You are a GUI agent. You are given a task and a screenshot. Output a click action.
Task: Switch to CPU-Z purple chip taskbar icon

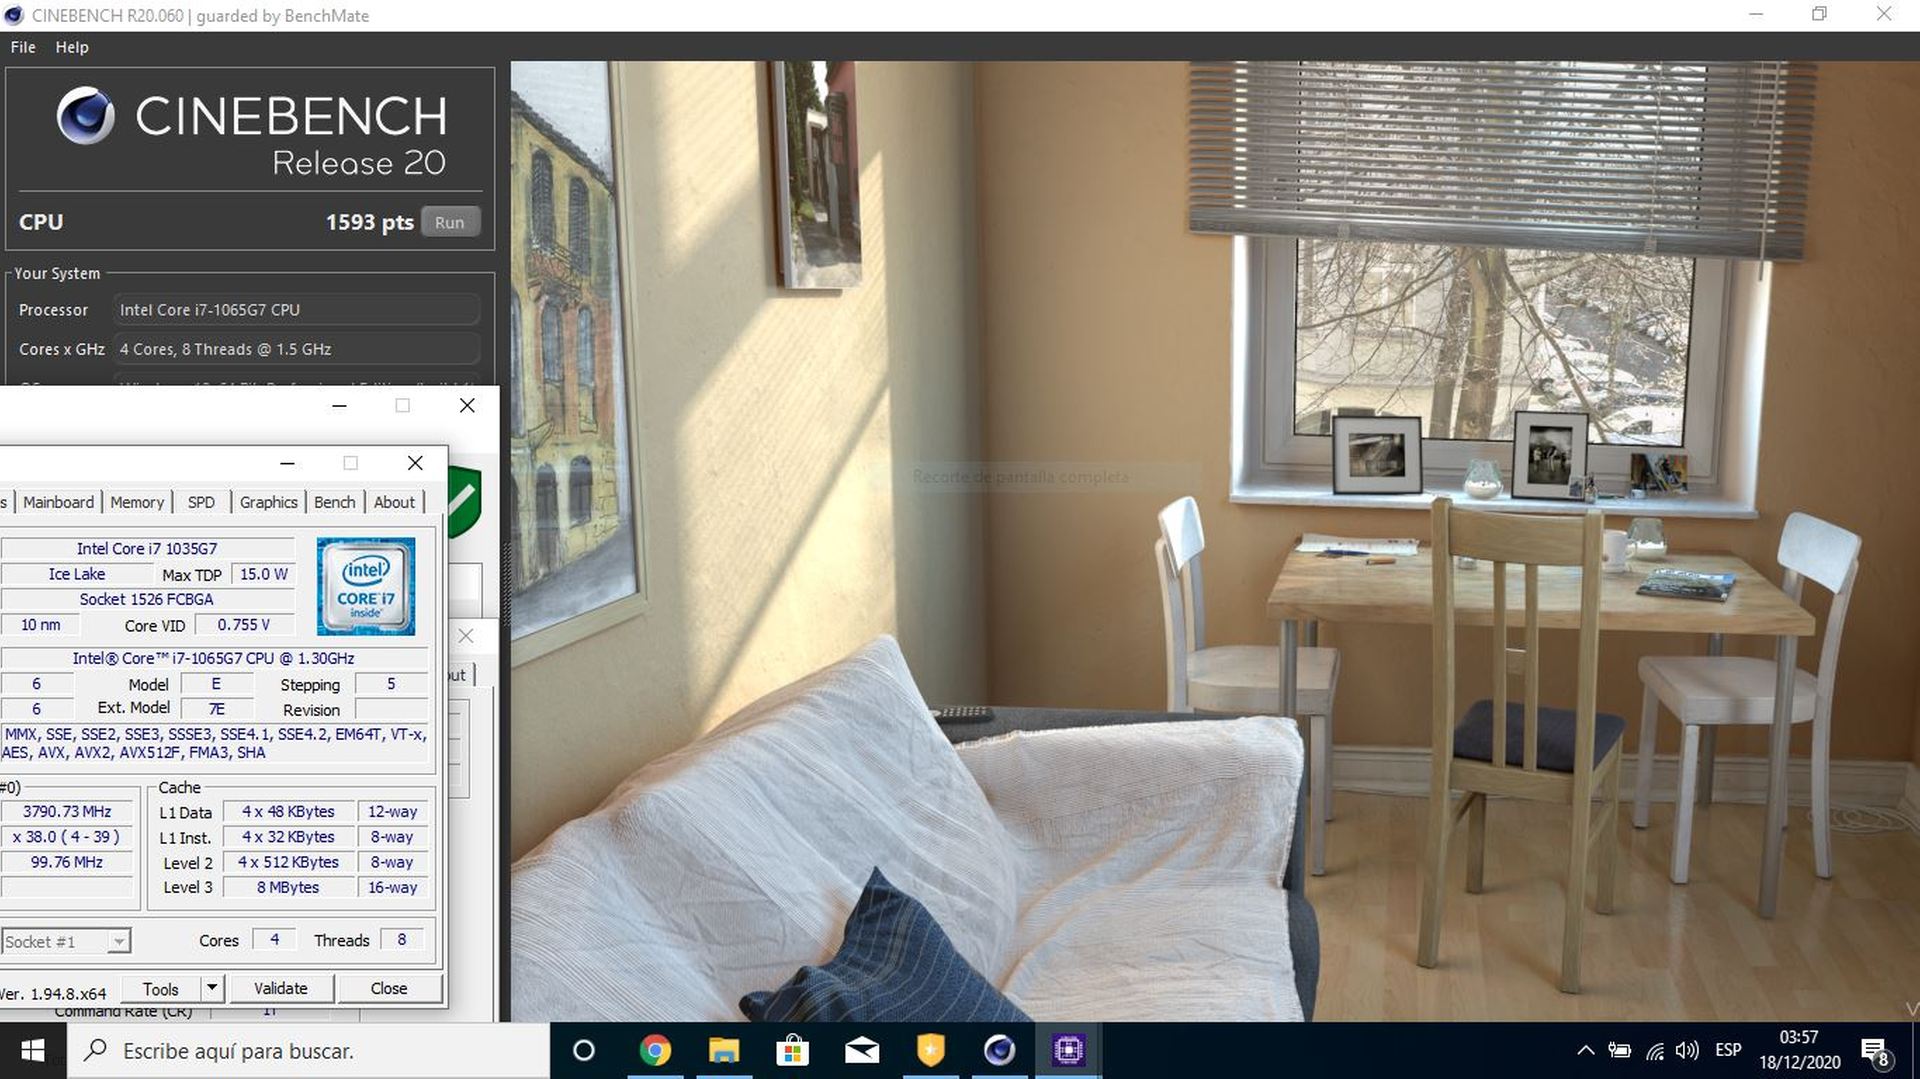[1069, 1051]
